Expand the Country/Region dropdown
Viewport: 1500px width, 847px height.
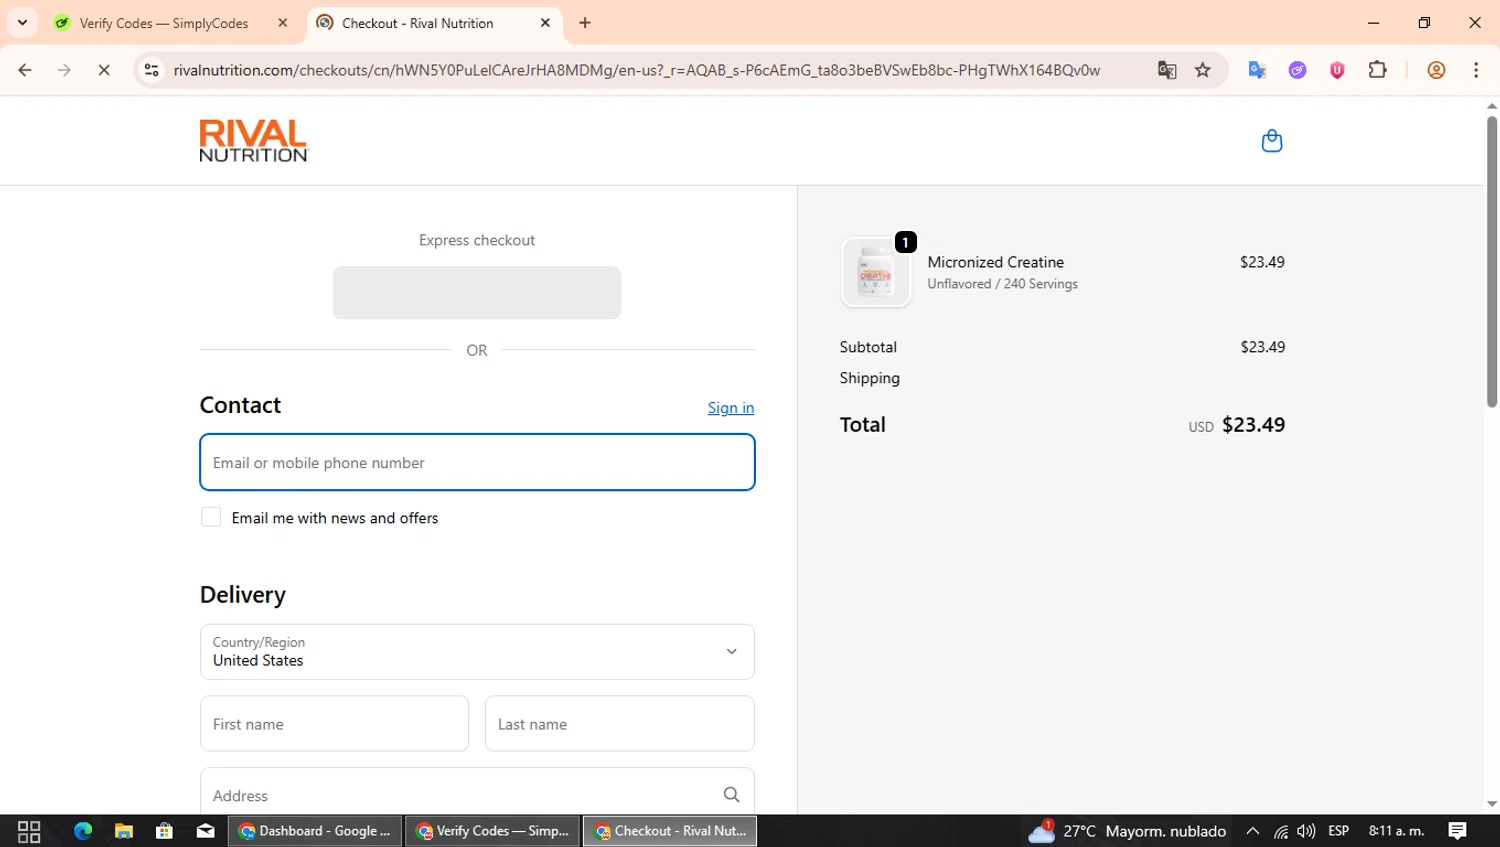pyautogui.click(x=477, y=652)
